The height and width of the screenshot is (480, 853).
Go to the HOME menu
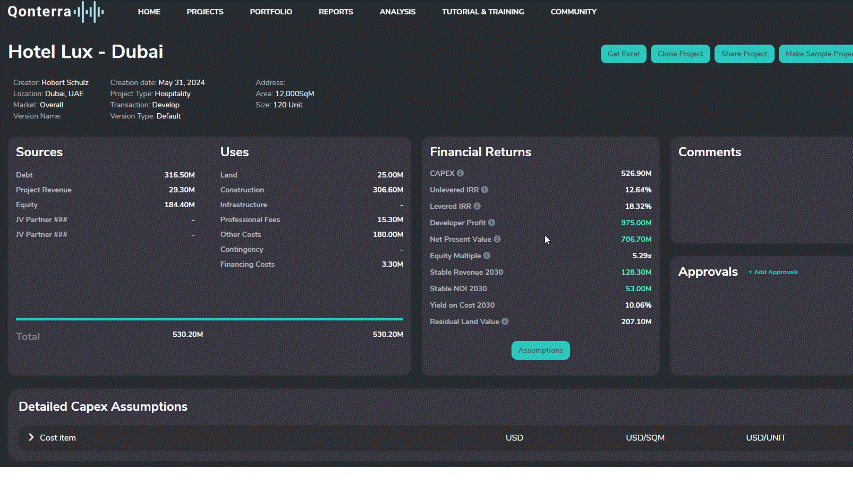(x=149, y=11)
